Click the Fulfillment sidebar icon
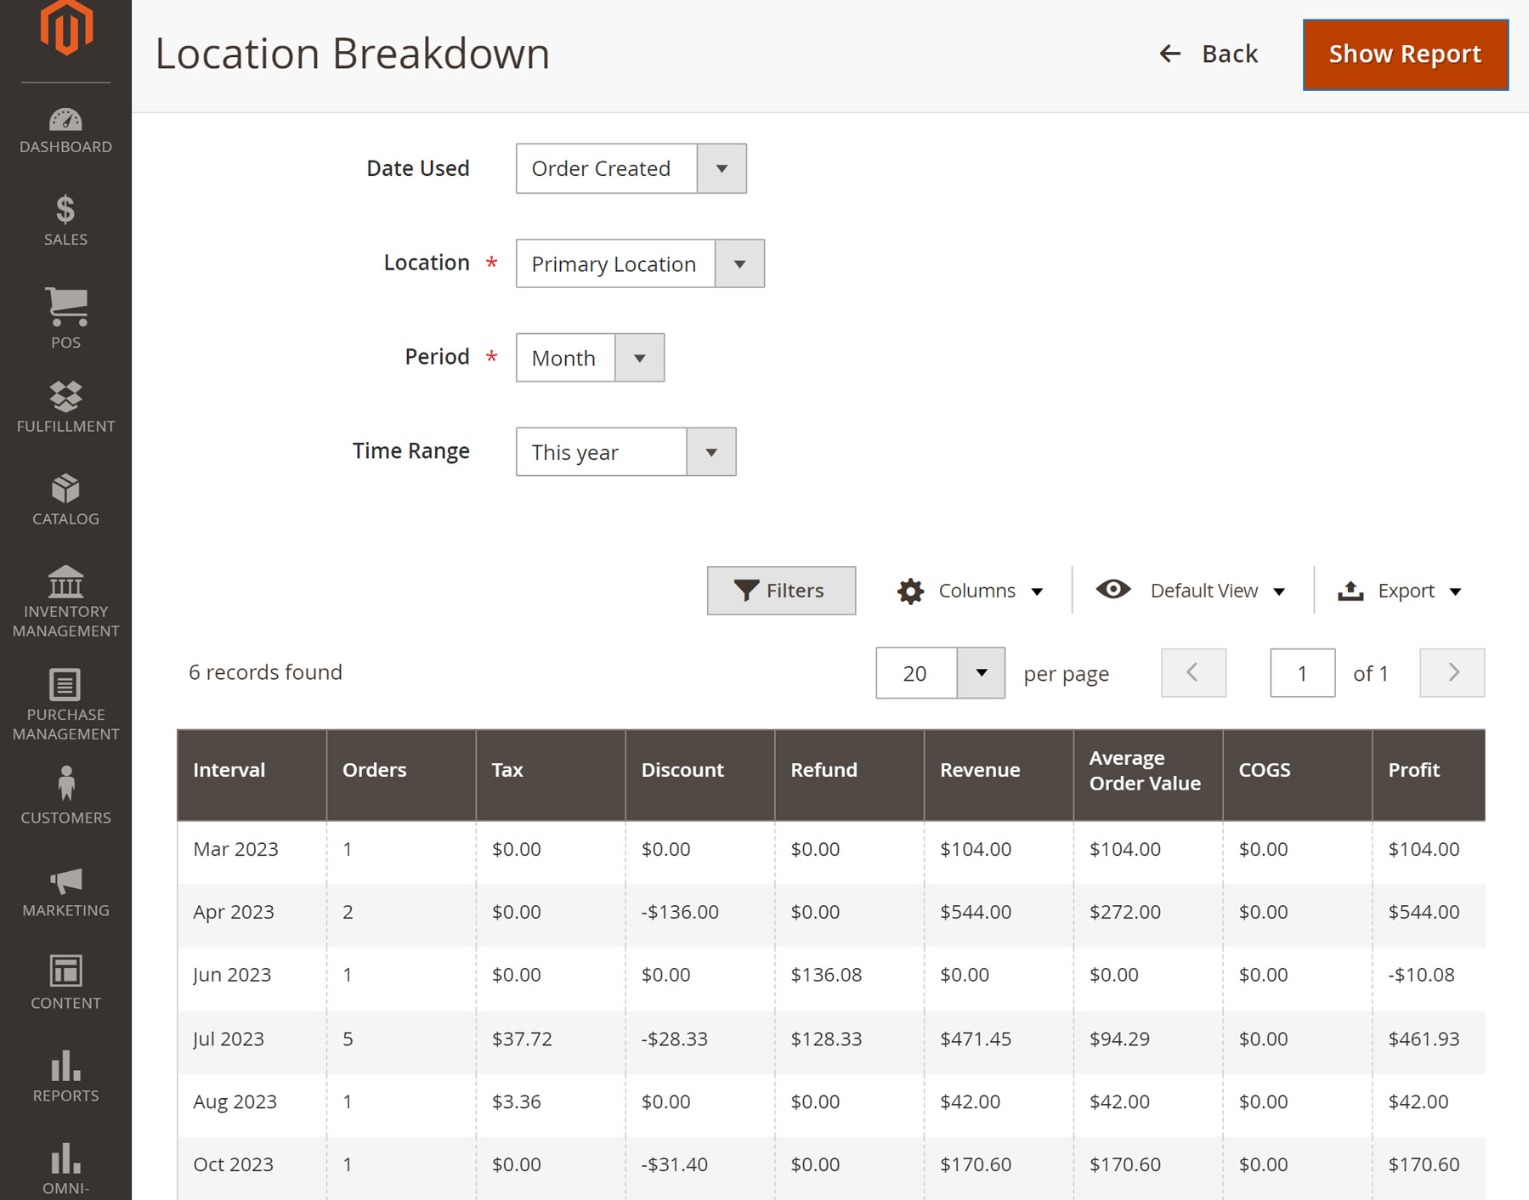 click(65, 400)
